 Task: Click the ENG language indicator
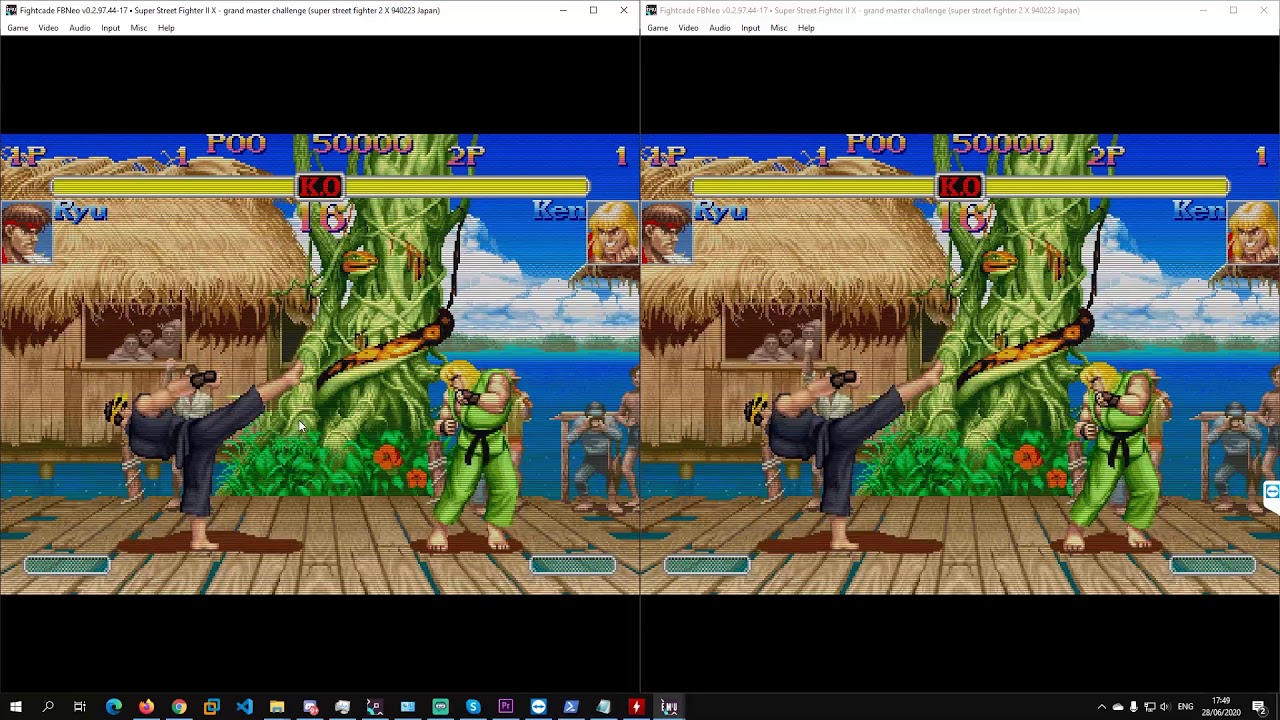[x=1186, y=707]
